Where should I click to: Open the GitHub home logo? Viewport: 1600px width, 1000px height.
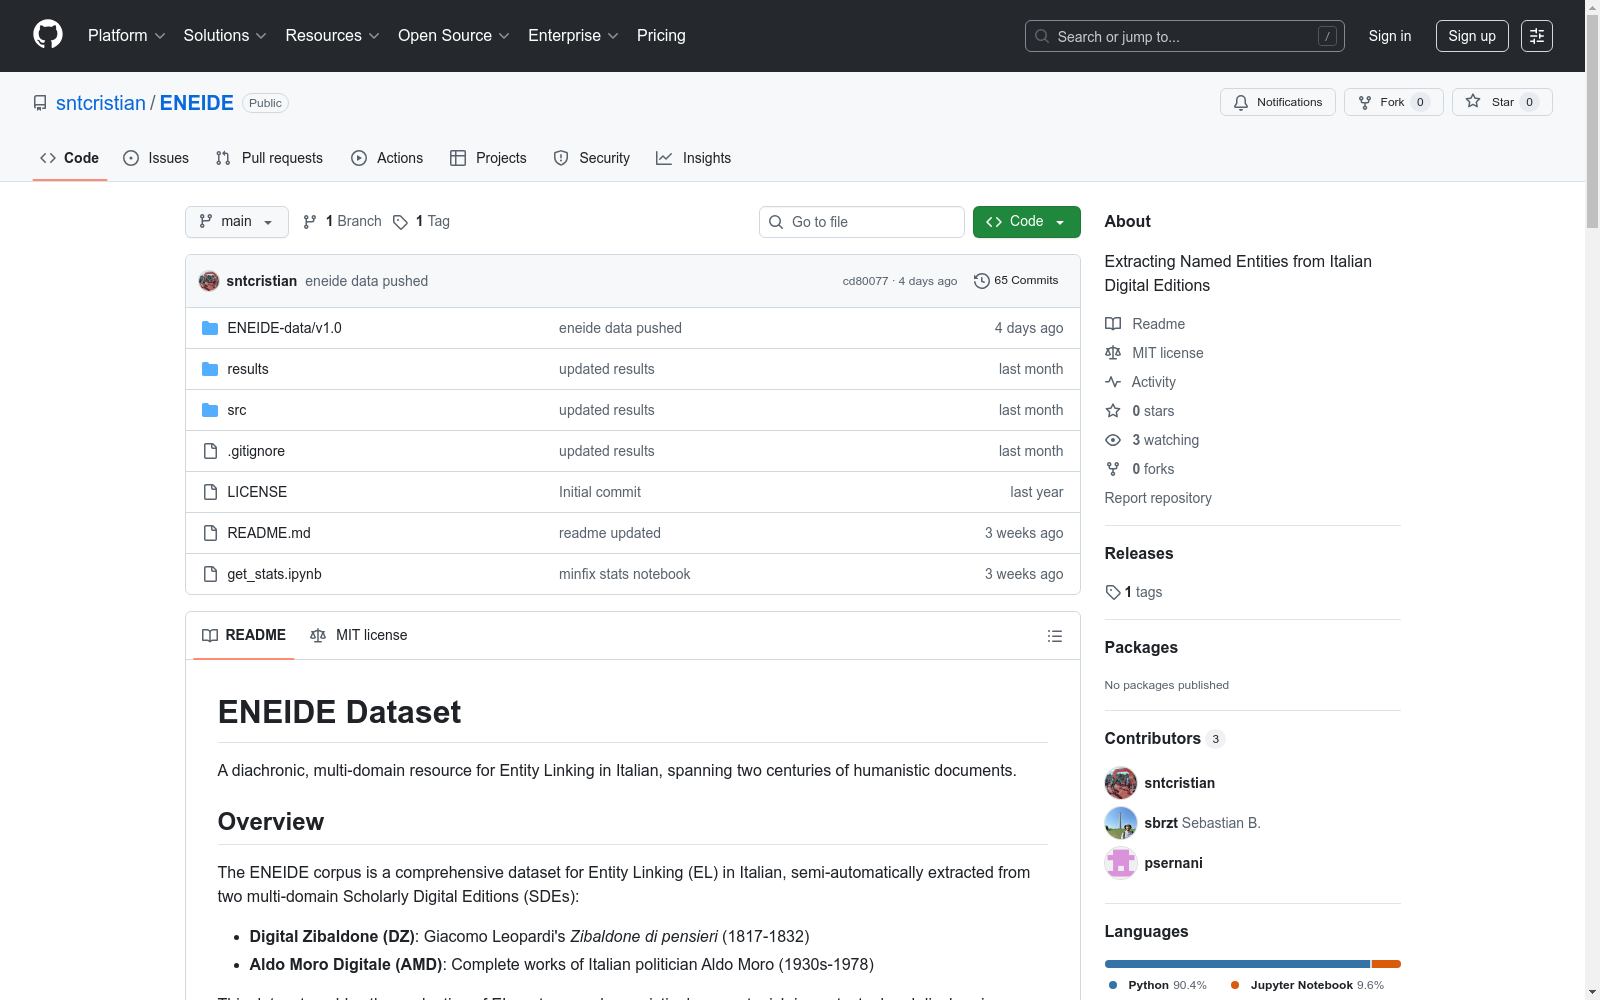(48, 35)
